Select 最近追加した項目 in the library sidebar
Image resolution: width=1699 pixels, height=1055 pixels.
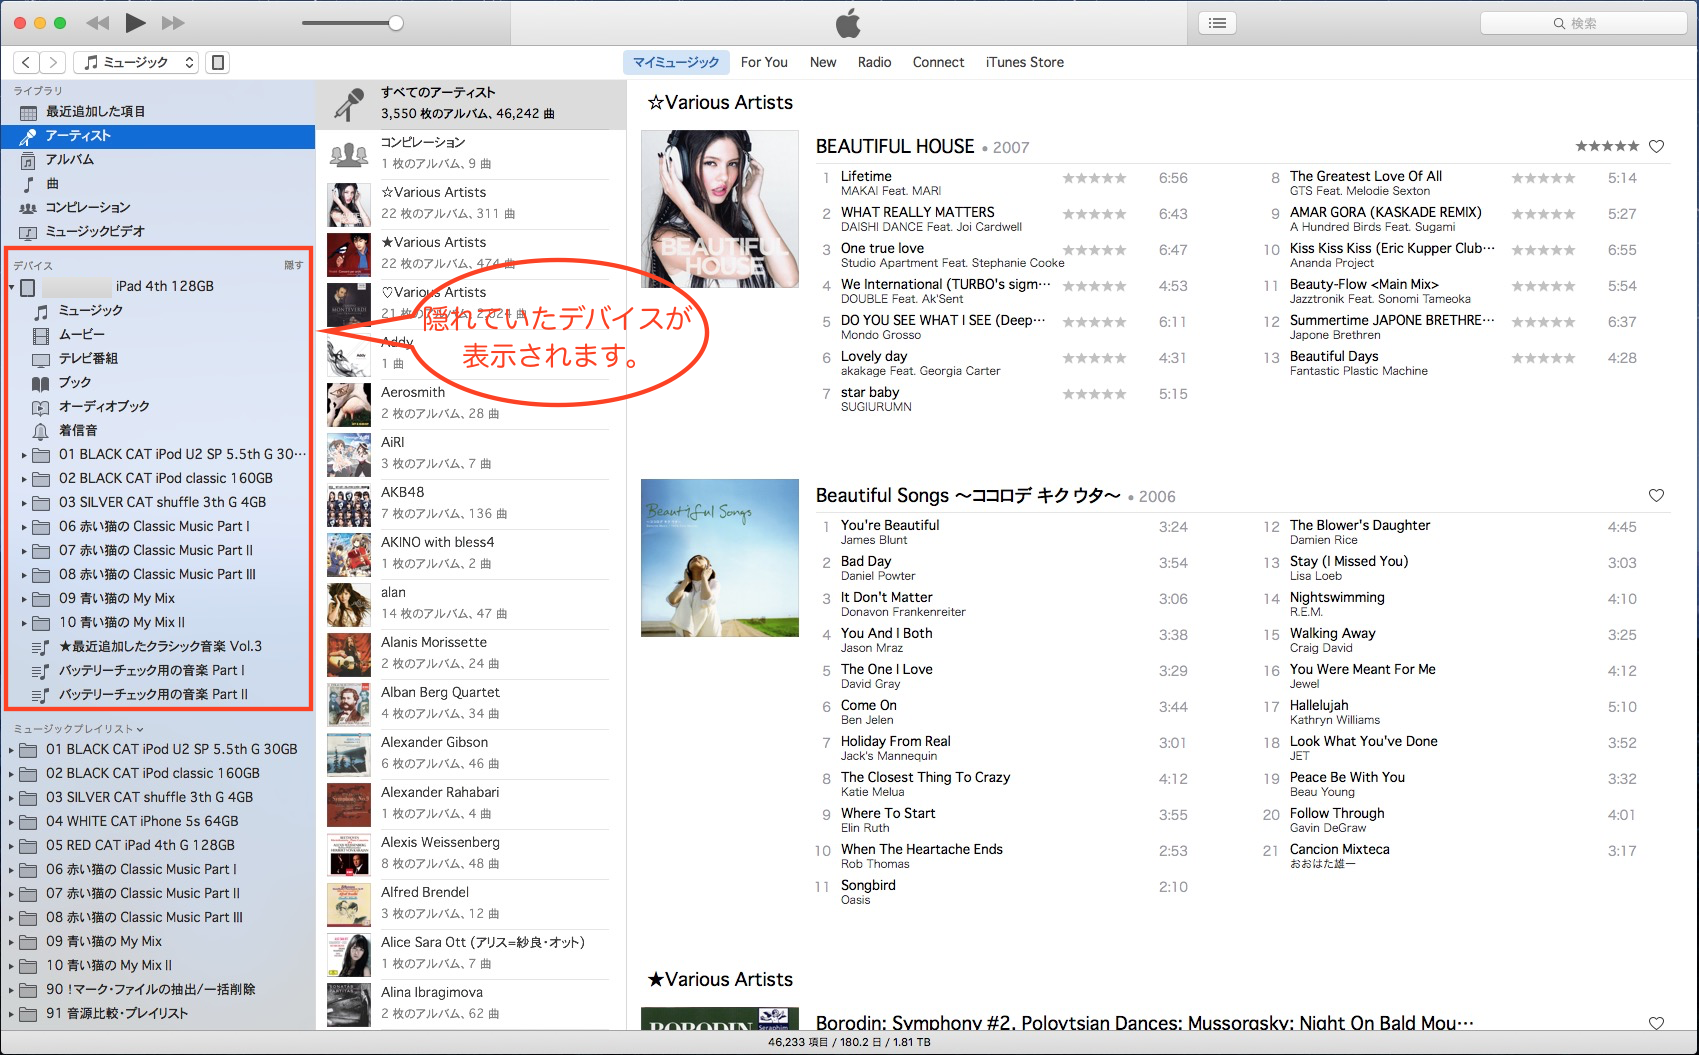158,112
